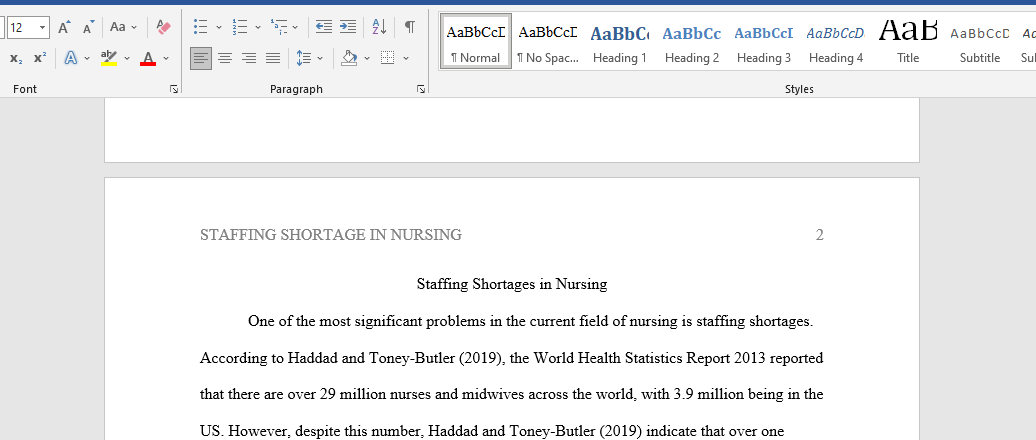Click the Increase Font Size icon
Screen dimensions: 1036x440
(64, 27)
